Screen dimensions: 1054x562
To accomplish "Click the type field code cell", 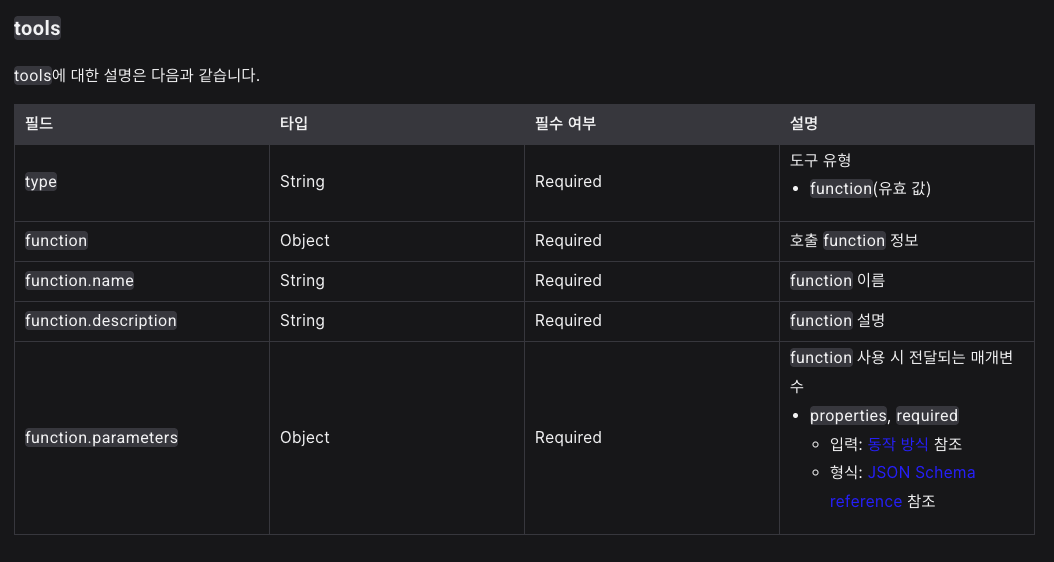I will pyautogui.click(x=41, y=182).
